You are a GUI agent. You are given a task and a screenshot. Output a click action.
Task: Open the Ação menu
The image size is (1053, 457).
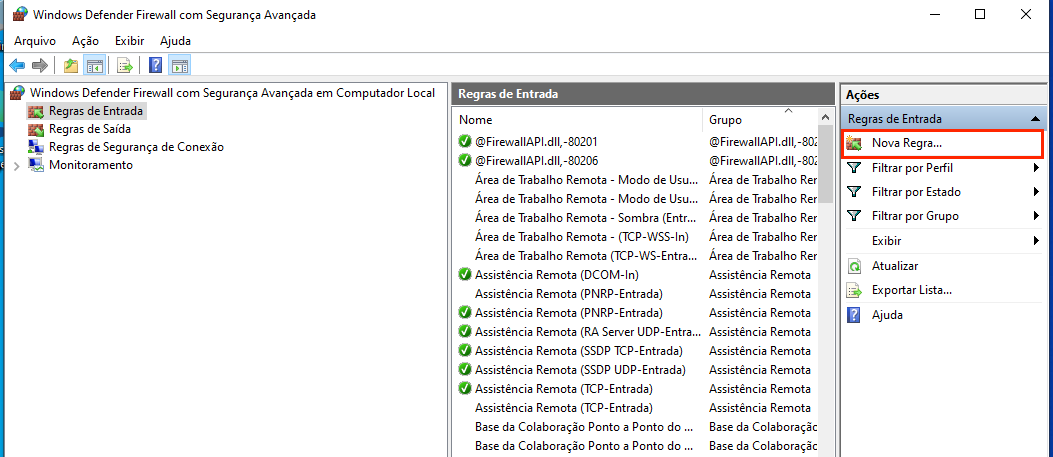pos(85,41)
